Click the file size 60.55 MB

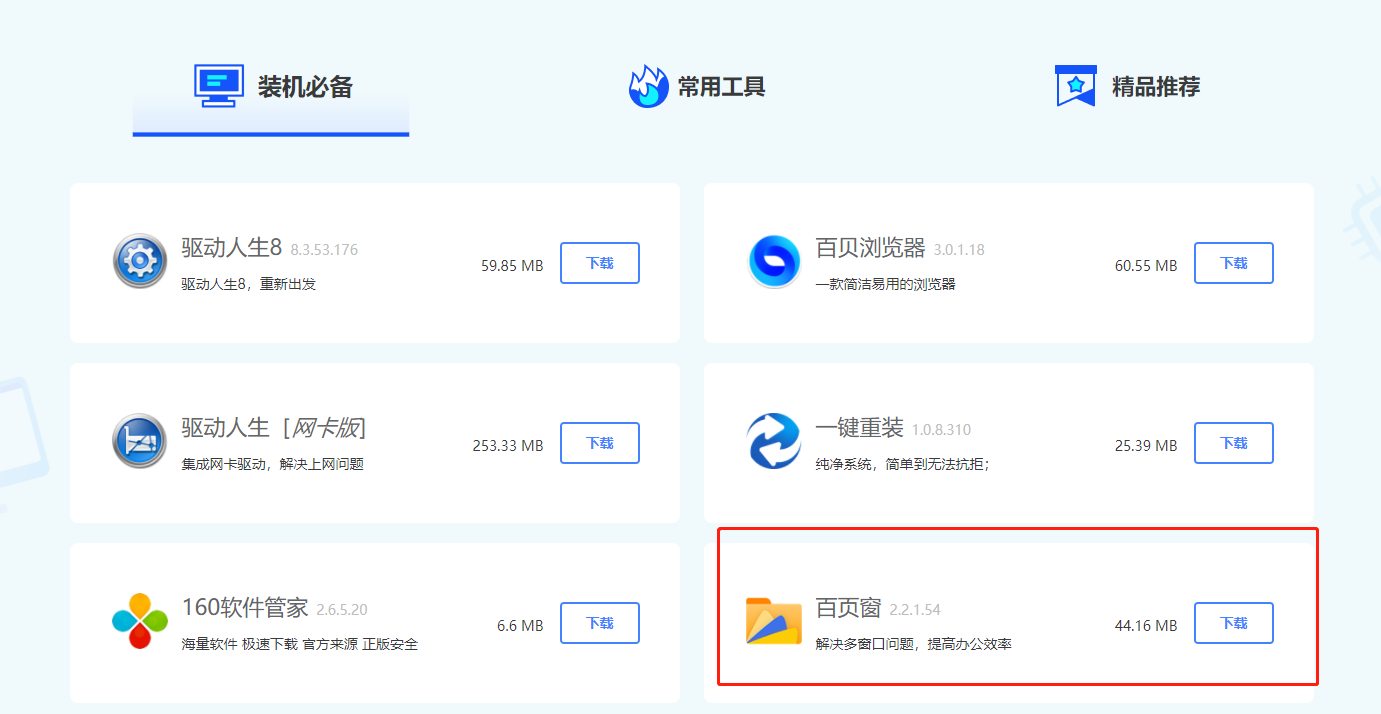point(1146,266)
